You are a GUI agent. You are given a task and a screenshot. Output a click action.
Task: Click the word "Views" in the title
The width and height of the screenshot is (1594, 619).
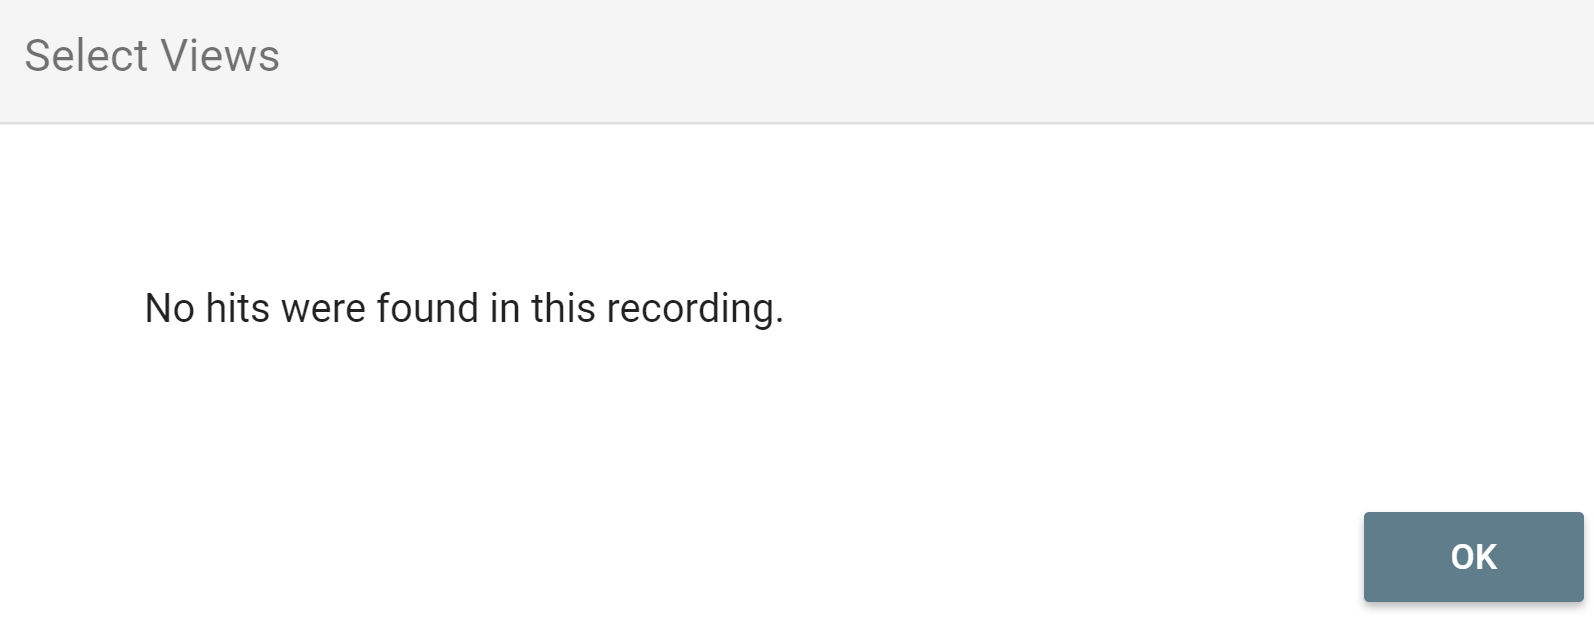221,56
